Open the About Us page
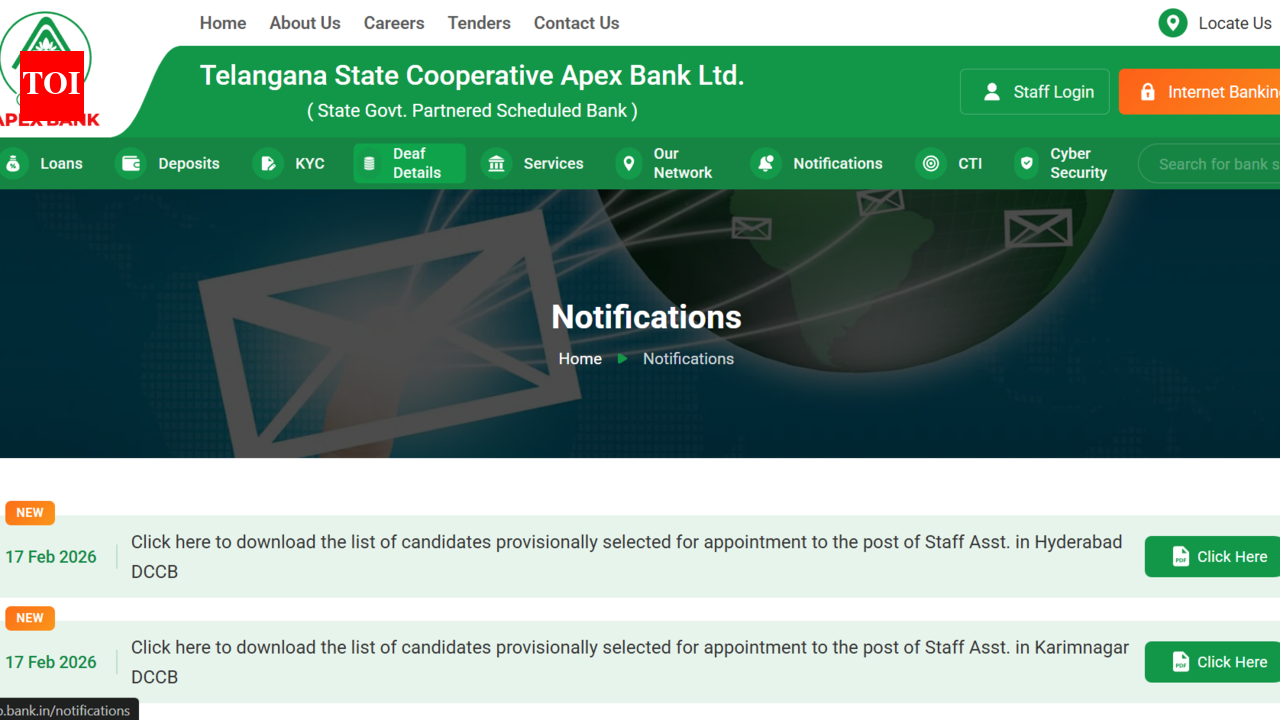1280x720 pixels. pyautogui.click(x=305, y=22)
